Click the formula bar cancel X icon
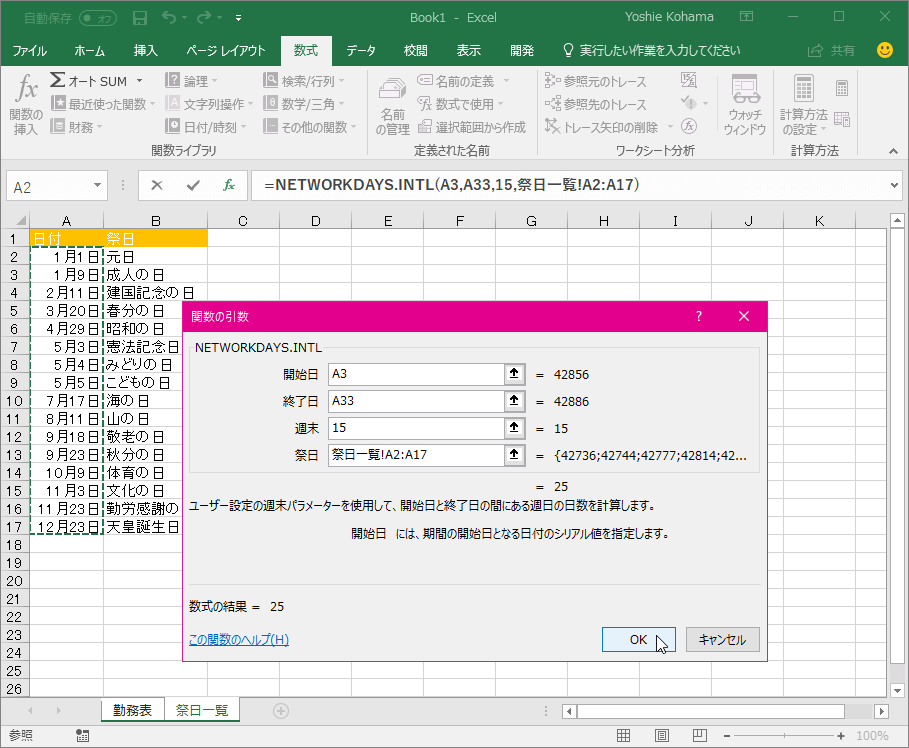Image resolution: width=909 pixels, height=748 pixels. pyautogui.click(x=157, y=186)
